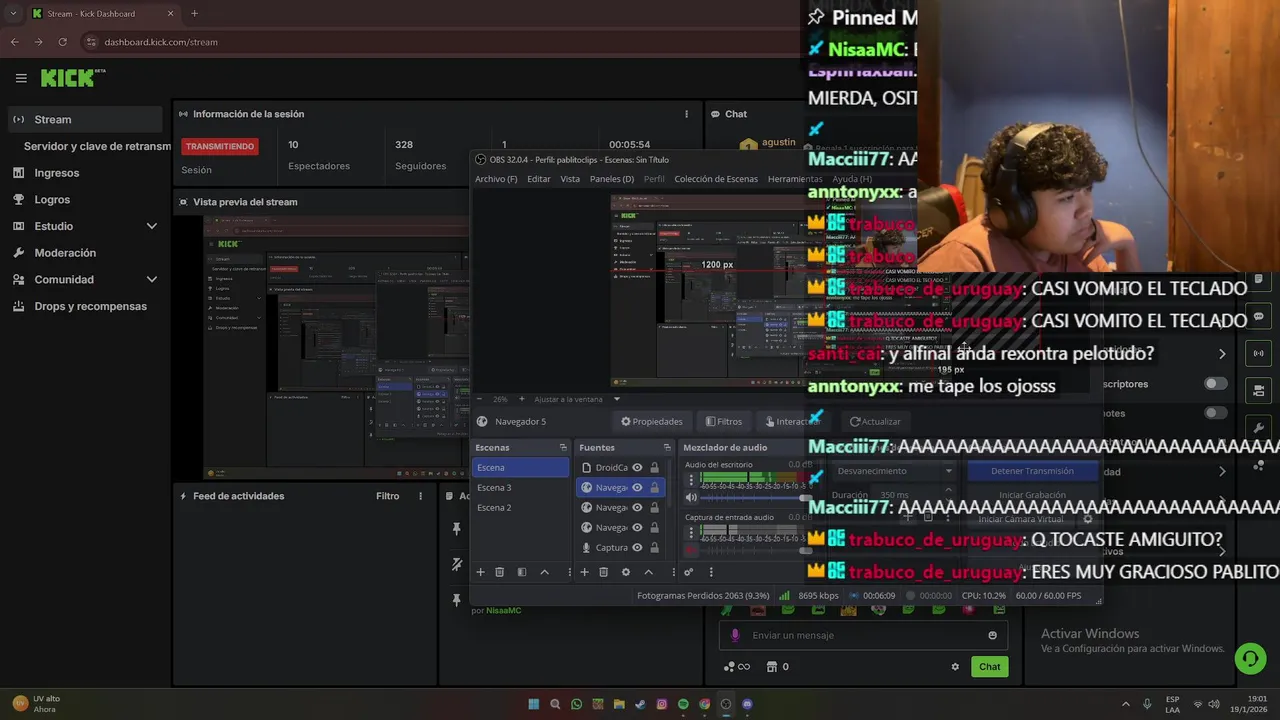The height and width of the screenshot is (720, 1280).
Task: Send message with the green Chat button
Action: 989,667
